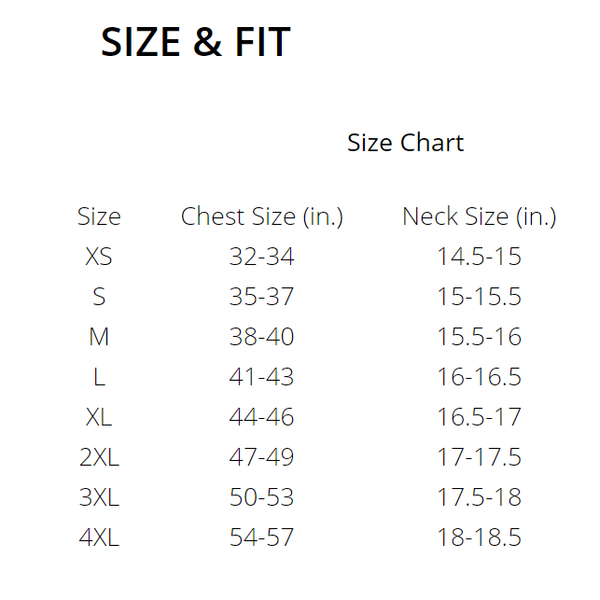
Task: Click neck measurement 16-16.5
Action: coord(479,377)
